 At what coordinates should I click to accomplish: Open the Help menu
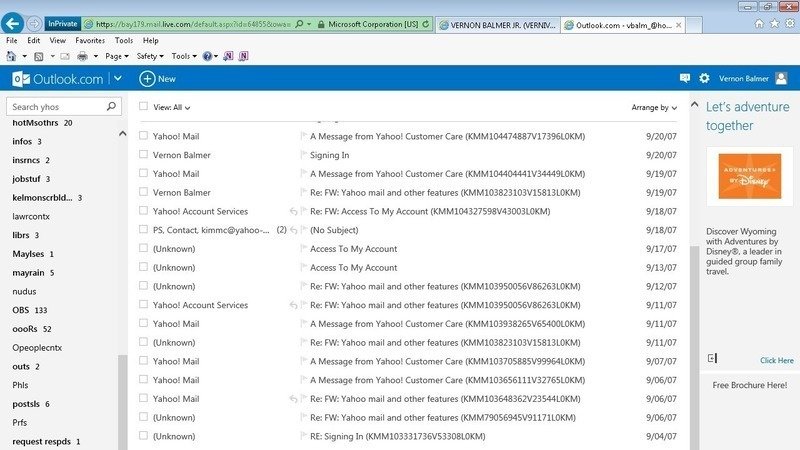click(151, 40)
